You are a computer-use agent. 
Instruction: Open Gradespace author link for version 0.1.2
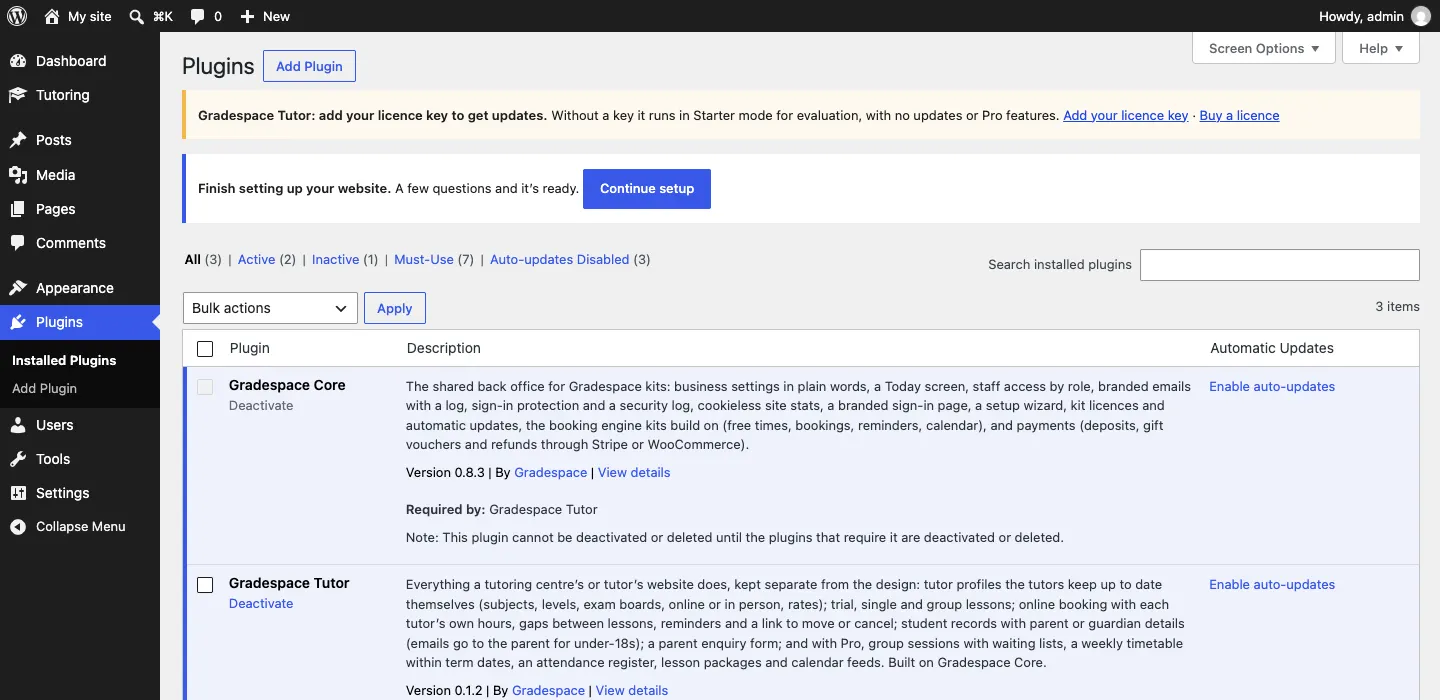pyautogui.click(x=548, y=690)
